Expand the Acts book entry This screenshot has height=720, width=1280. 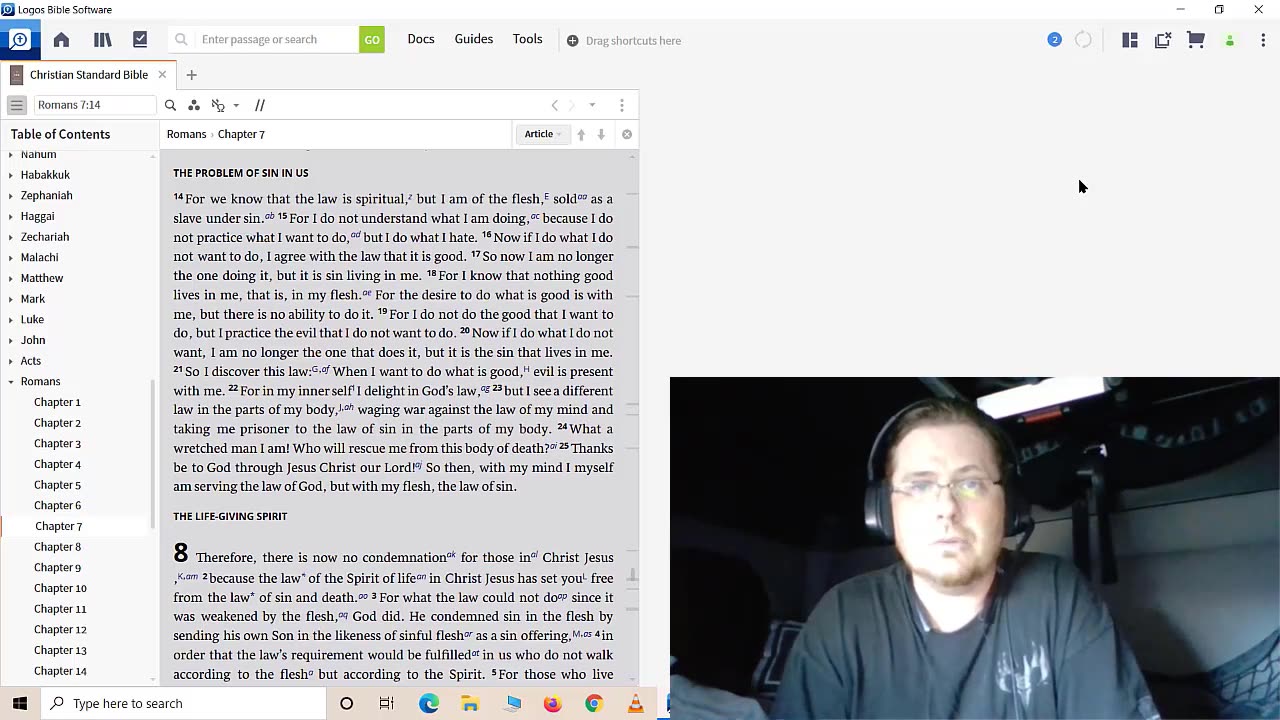[11, 361]
